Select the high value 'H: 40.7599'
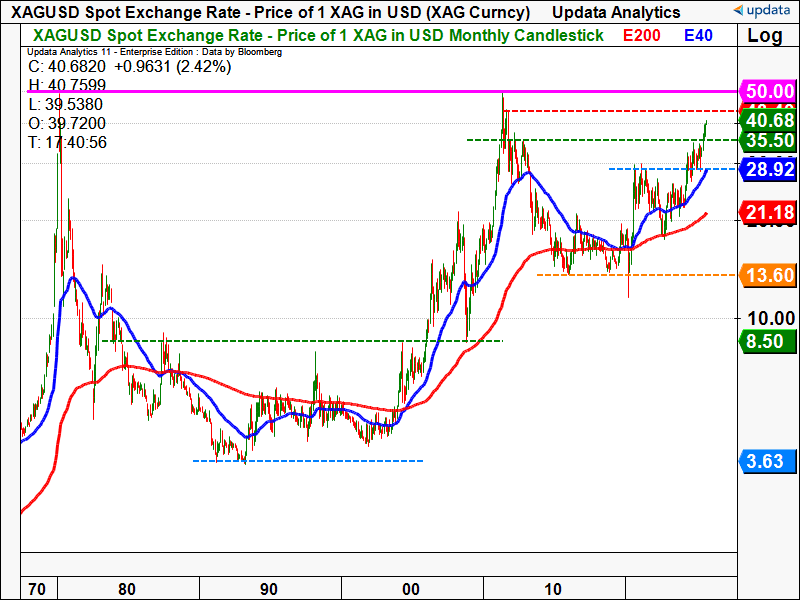Image resolution: width=800 pixels, height=600 pixels. click(x=67, y=85)
